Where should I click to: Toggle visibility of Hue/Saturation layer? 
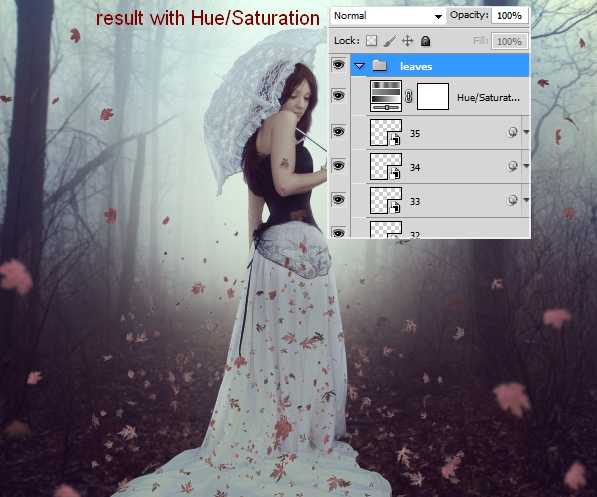[338, 95]
